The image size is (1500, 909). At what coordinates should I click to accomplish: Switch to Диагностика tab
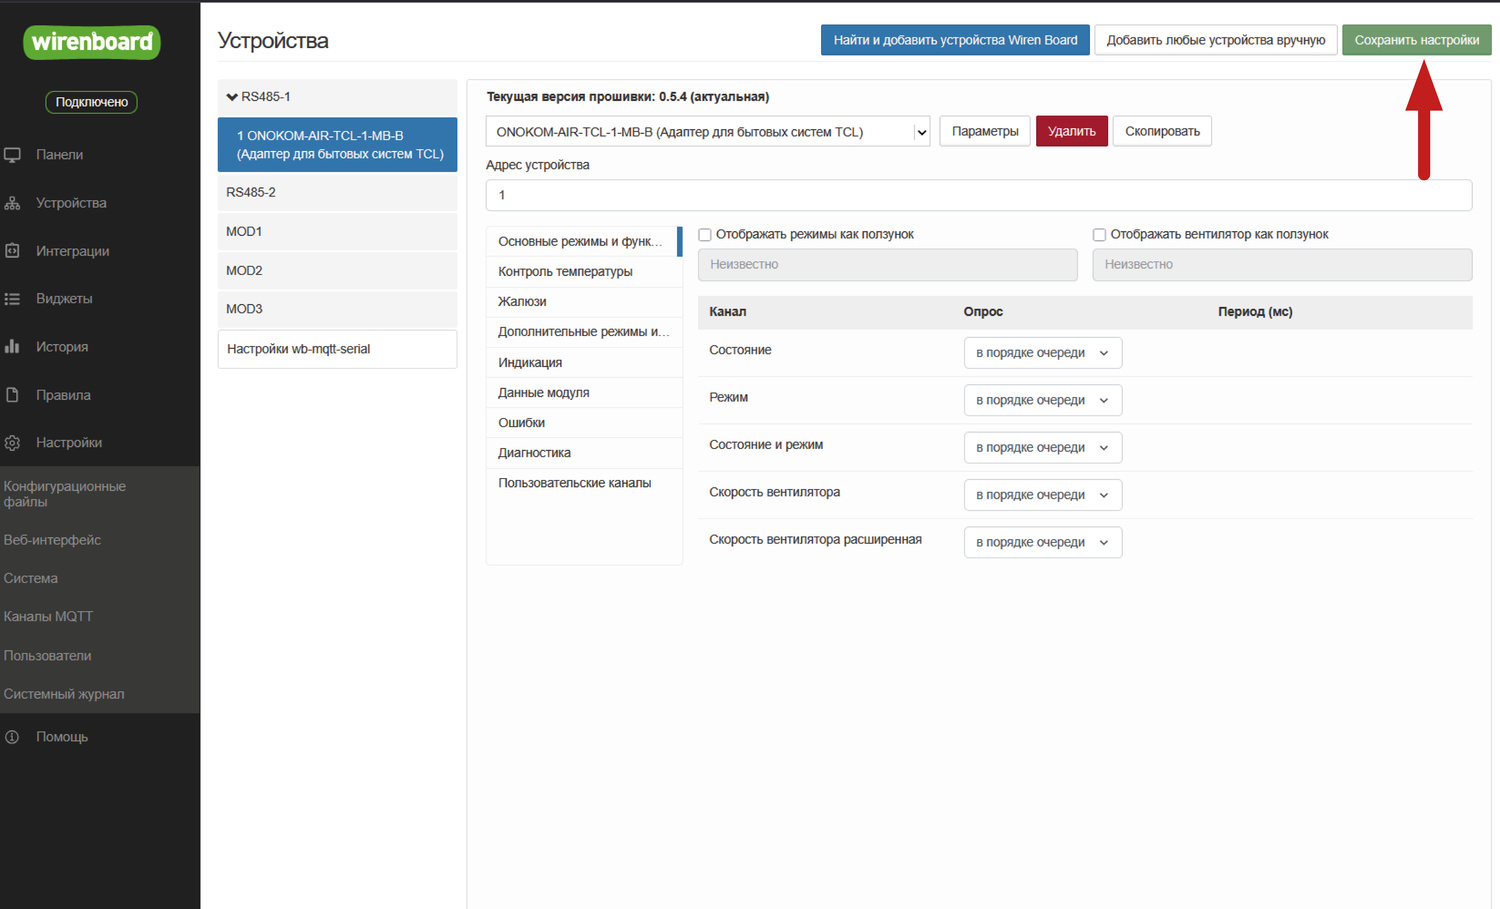(x=584, y=453)
